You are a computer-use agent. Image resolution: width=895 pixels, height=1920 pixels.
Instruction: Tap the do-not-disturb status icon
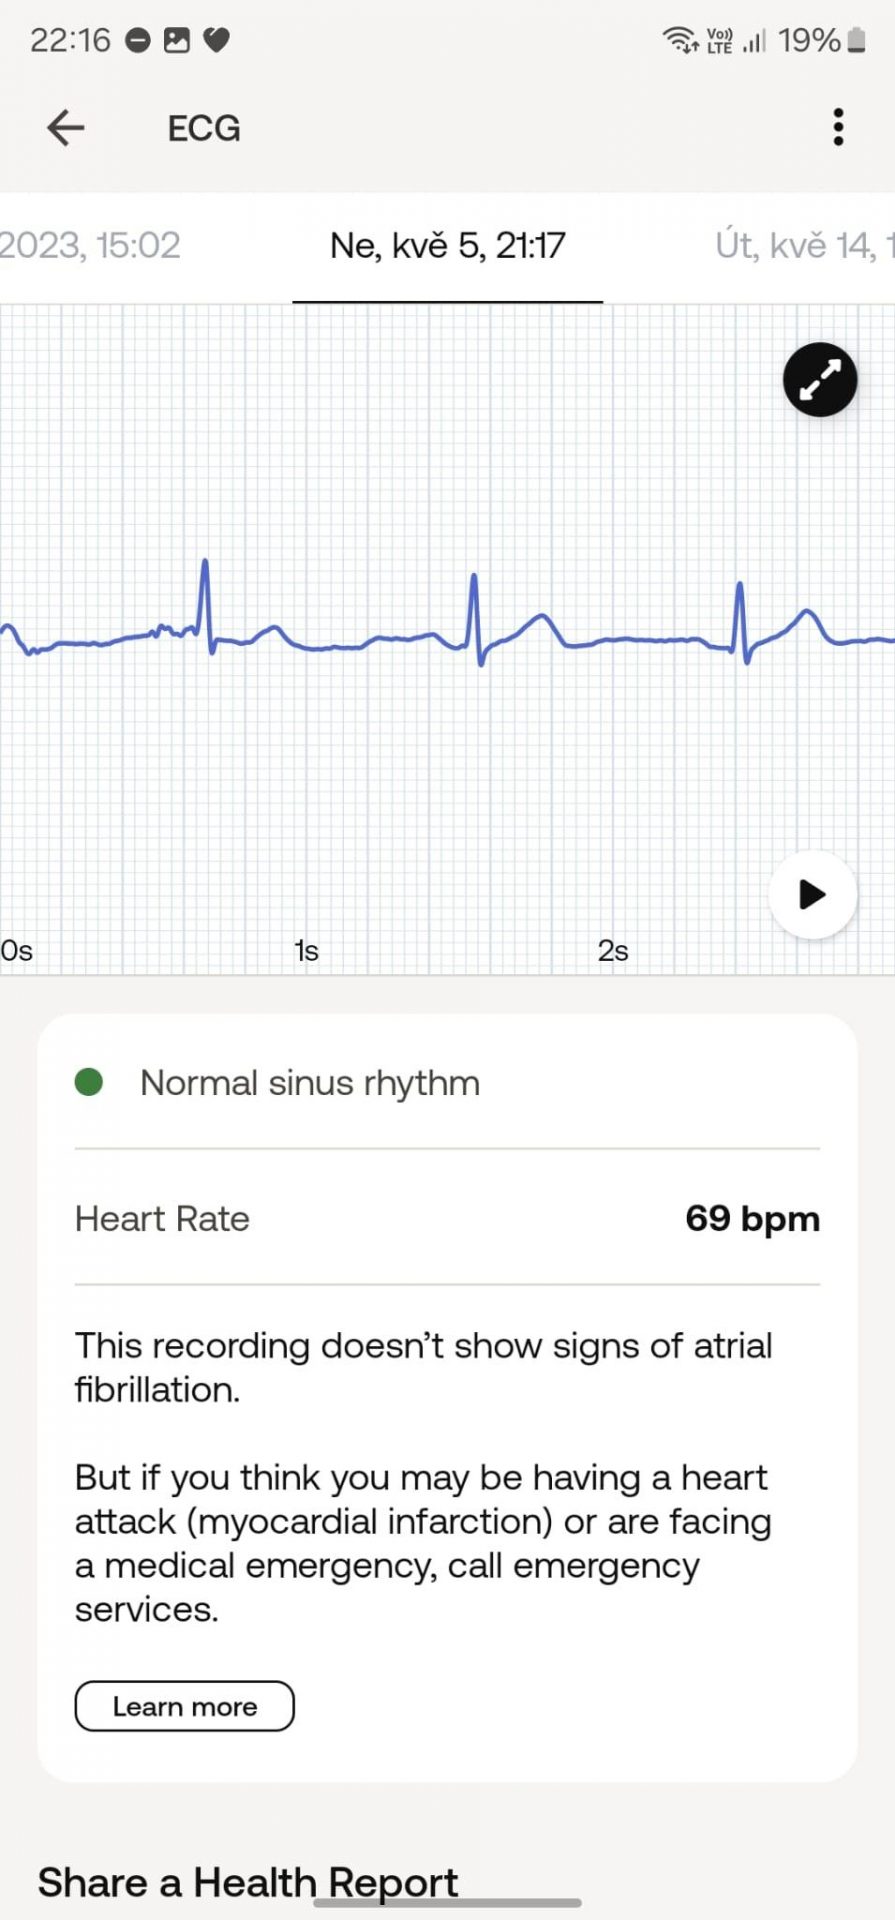tap(138, 40)
